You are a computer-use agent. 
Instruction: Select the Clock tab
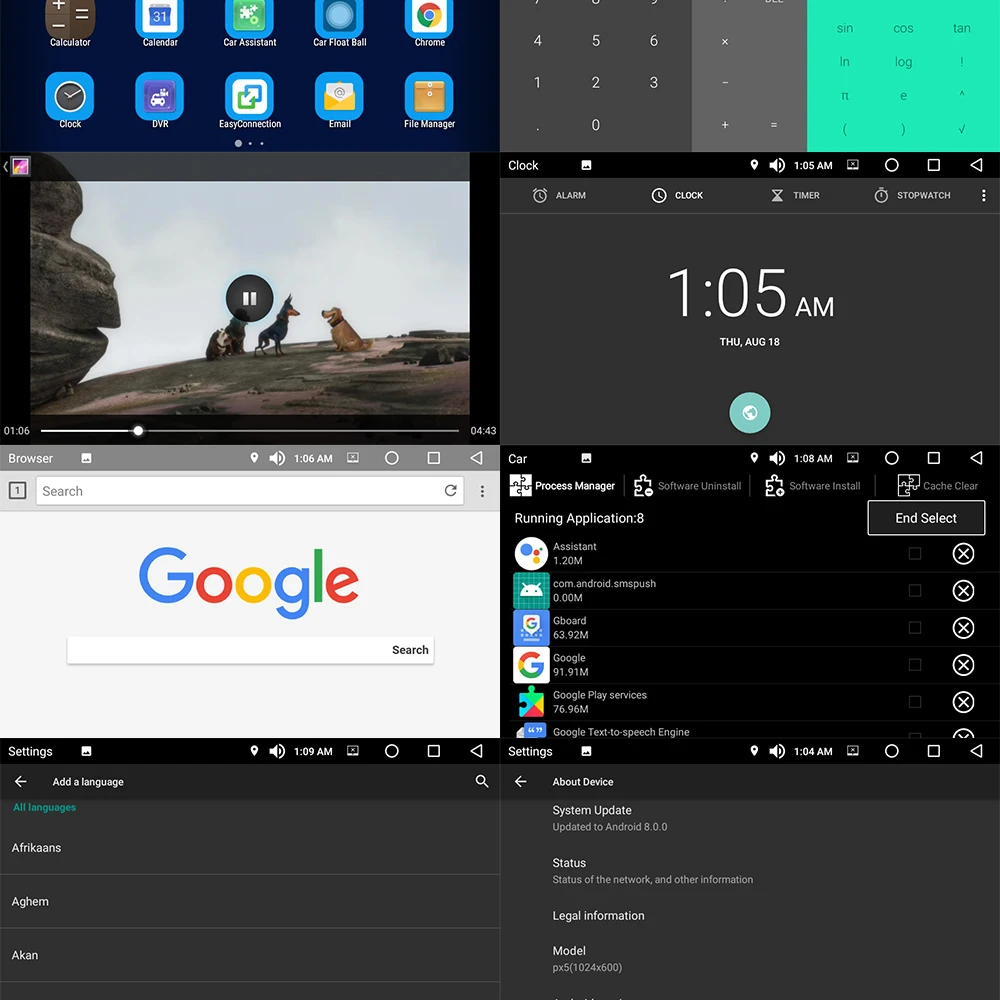tap(677, 195)
